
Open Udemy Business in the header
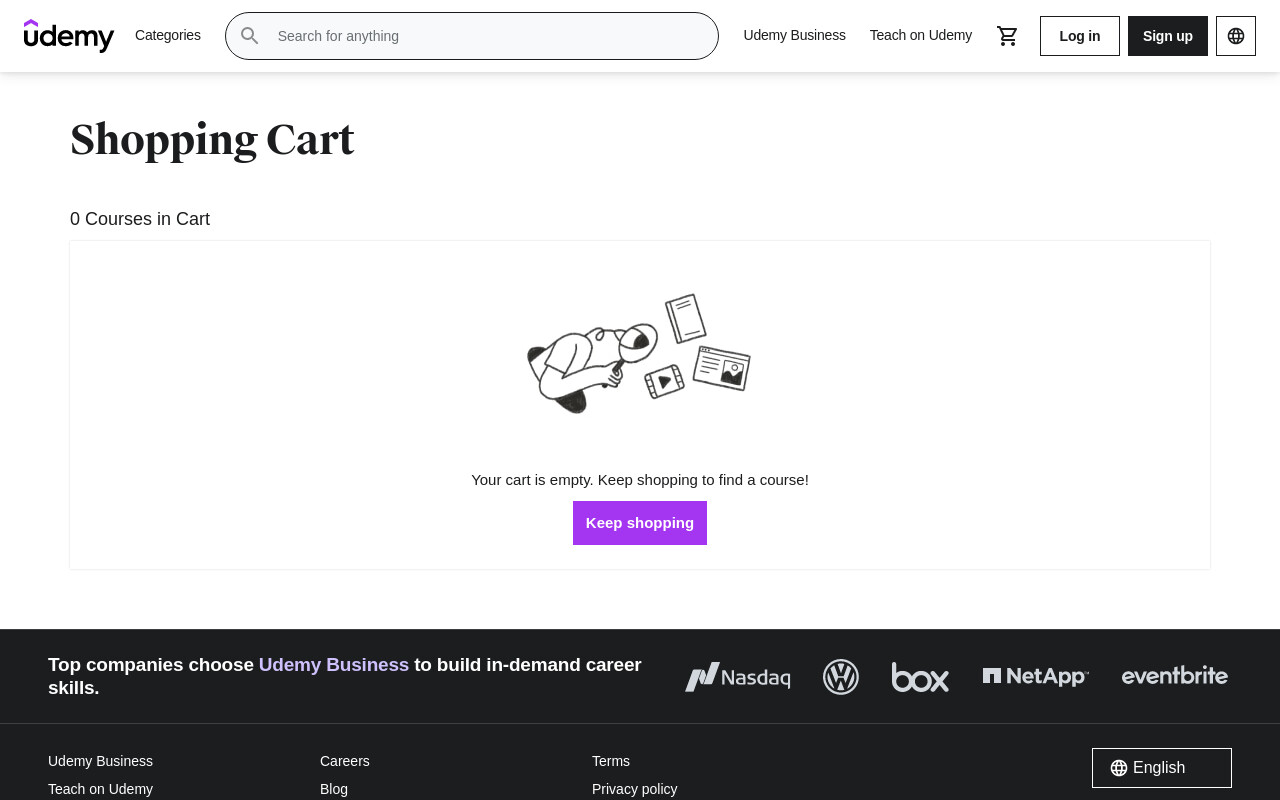pyautogui.click(x=795, y=36)
